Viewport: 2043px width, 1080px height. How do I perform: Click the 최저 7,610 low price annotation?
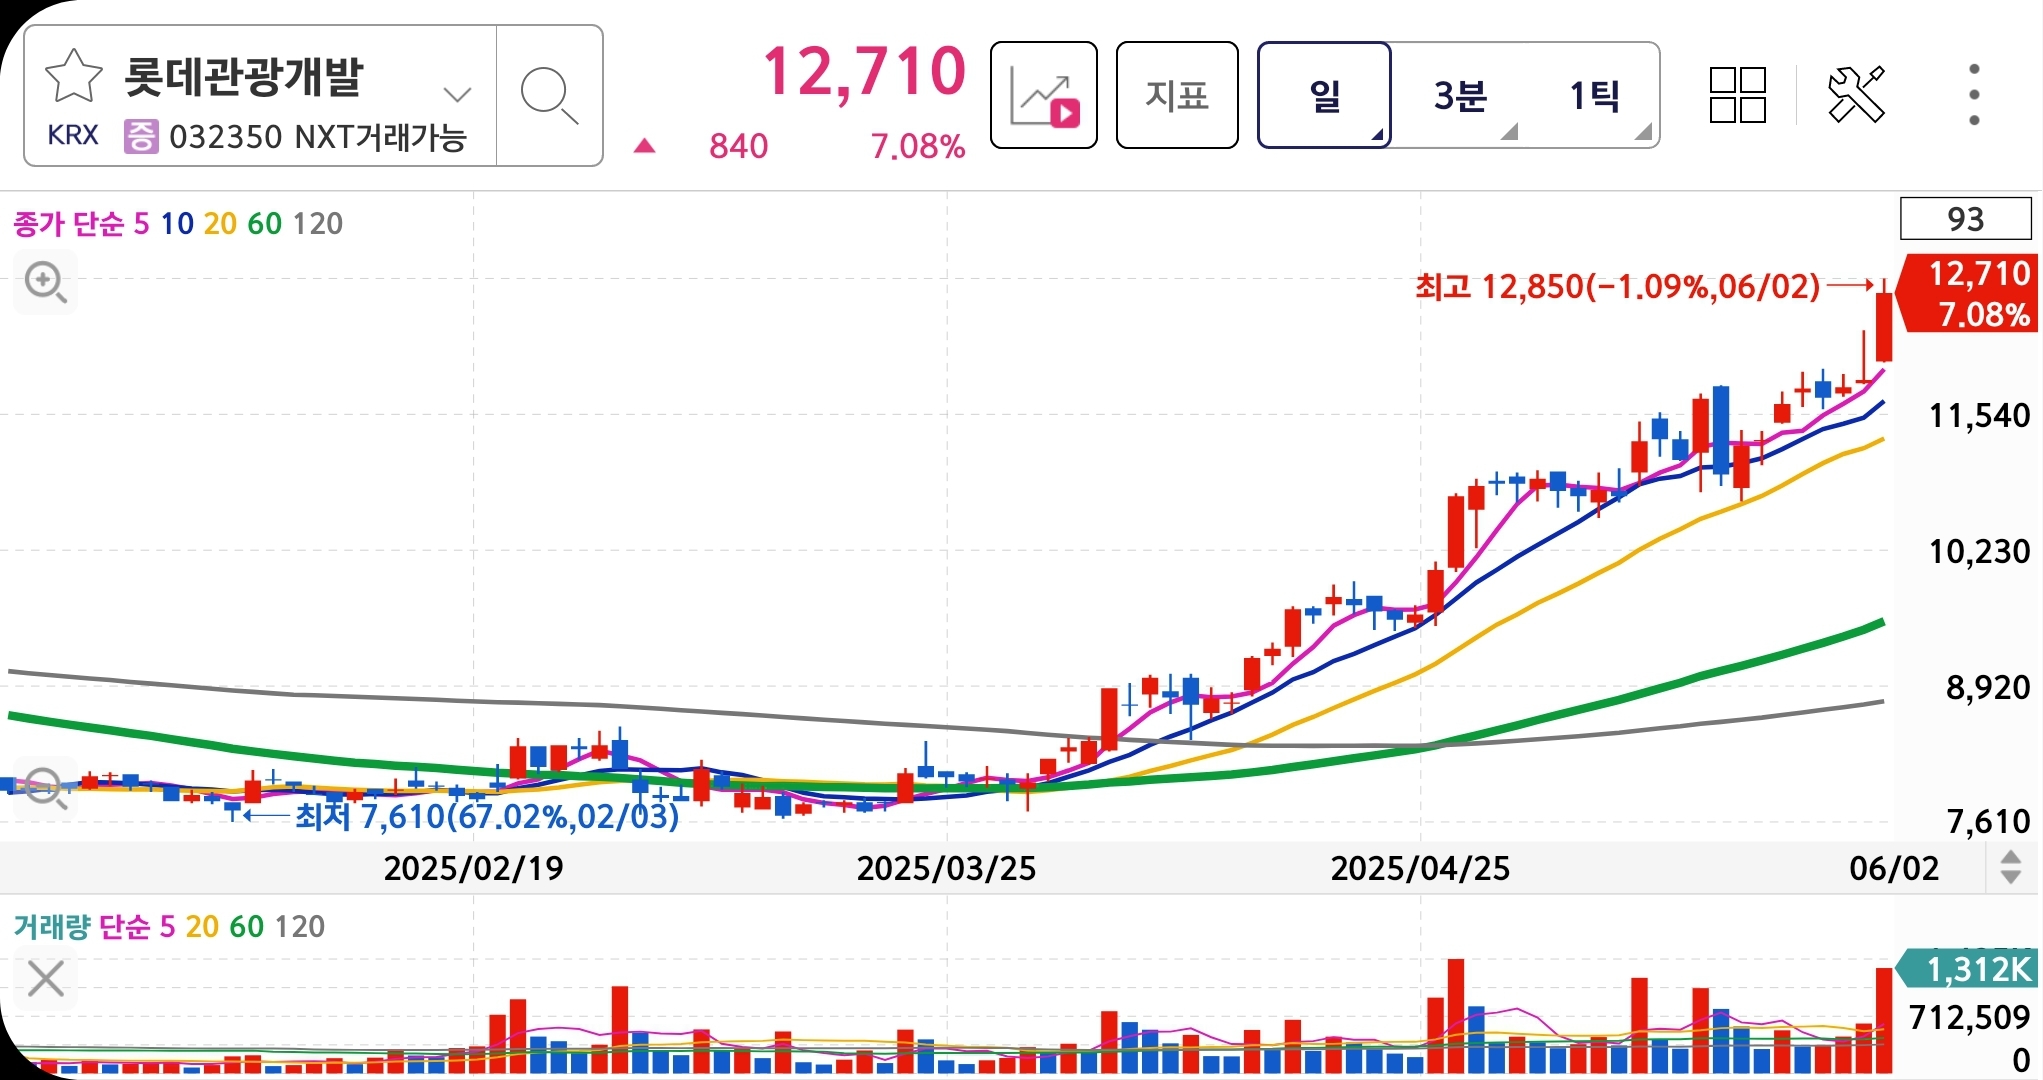487,816
